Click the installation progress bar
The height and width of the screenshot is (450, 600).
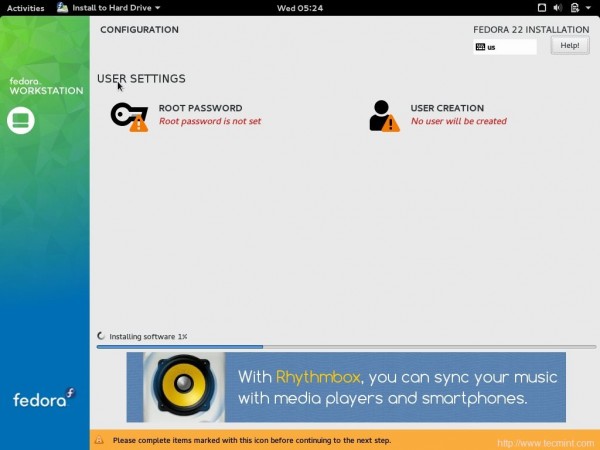click(x=346, y=347)
